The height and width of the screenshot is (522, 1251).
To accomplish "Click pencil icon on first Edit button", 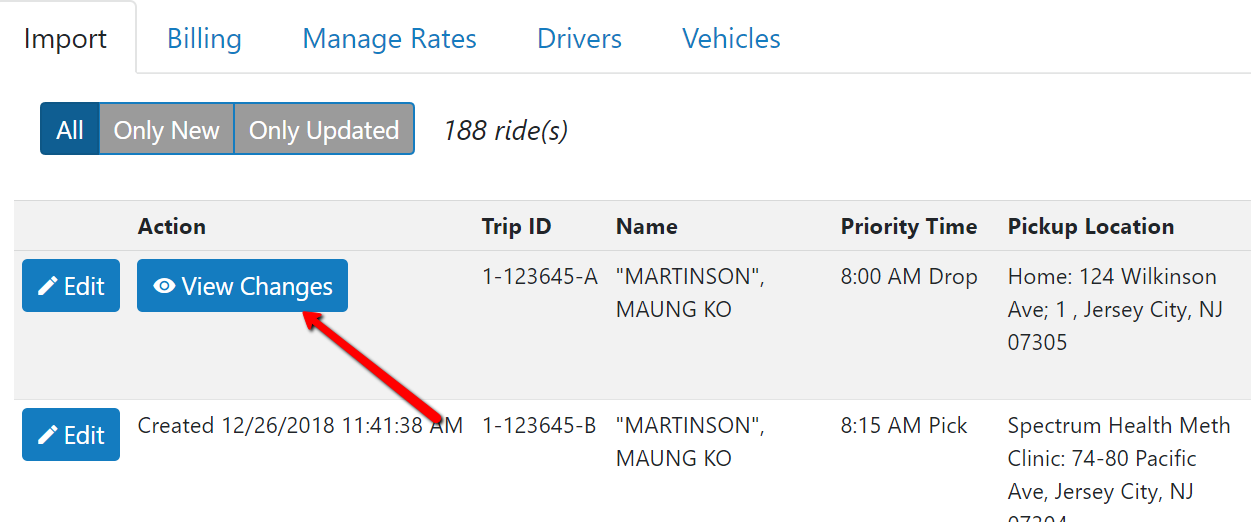I will coord(47,287).
